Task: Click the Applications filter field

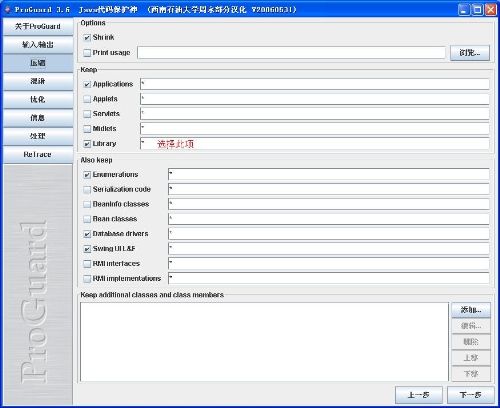Action: [315, 84]
